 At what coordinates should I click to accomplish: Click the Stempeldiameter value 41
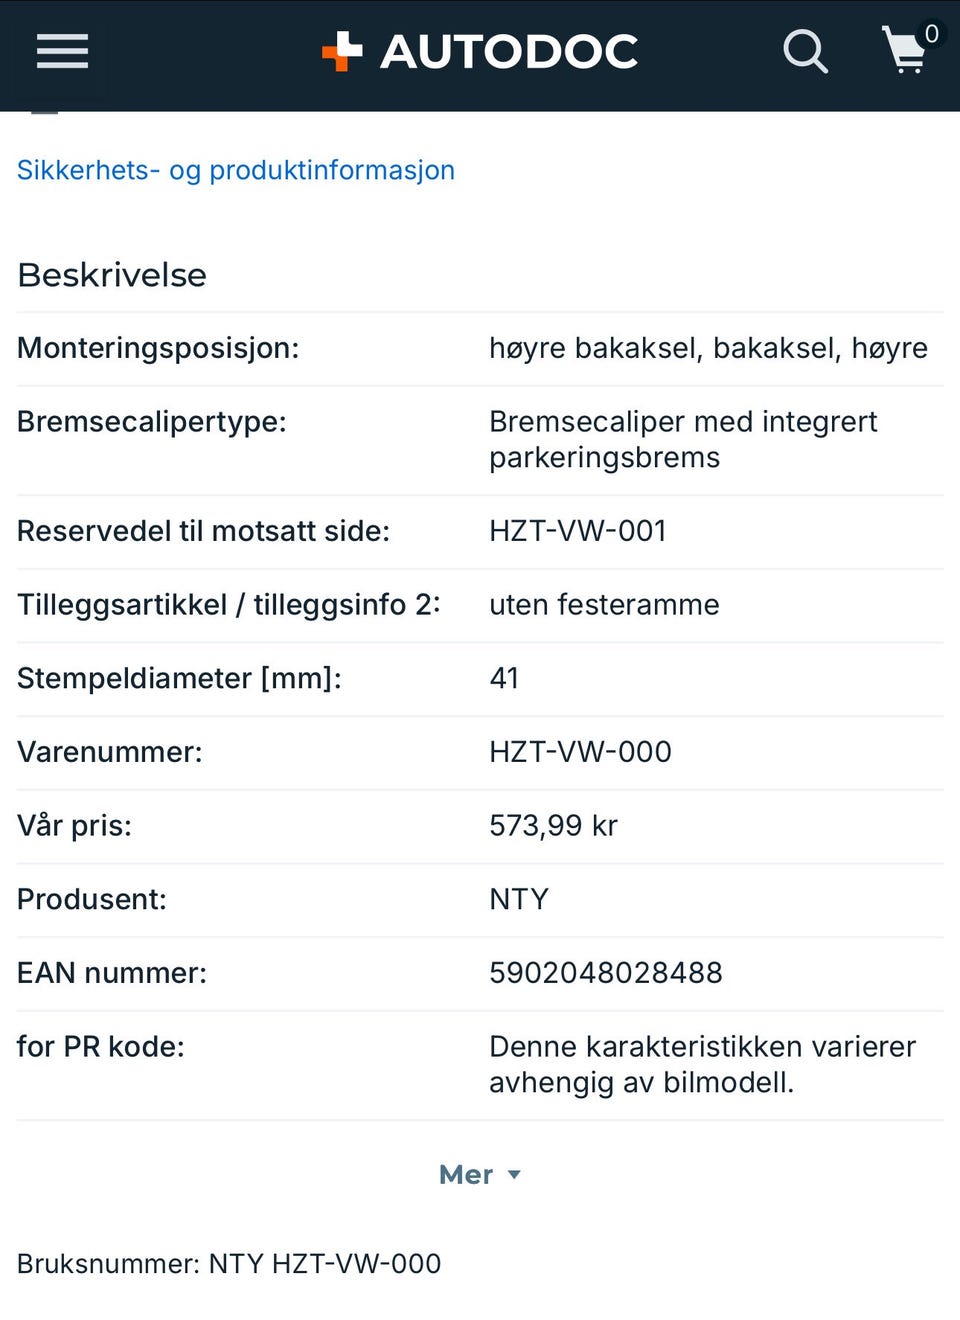tap(504, 678)
